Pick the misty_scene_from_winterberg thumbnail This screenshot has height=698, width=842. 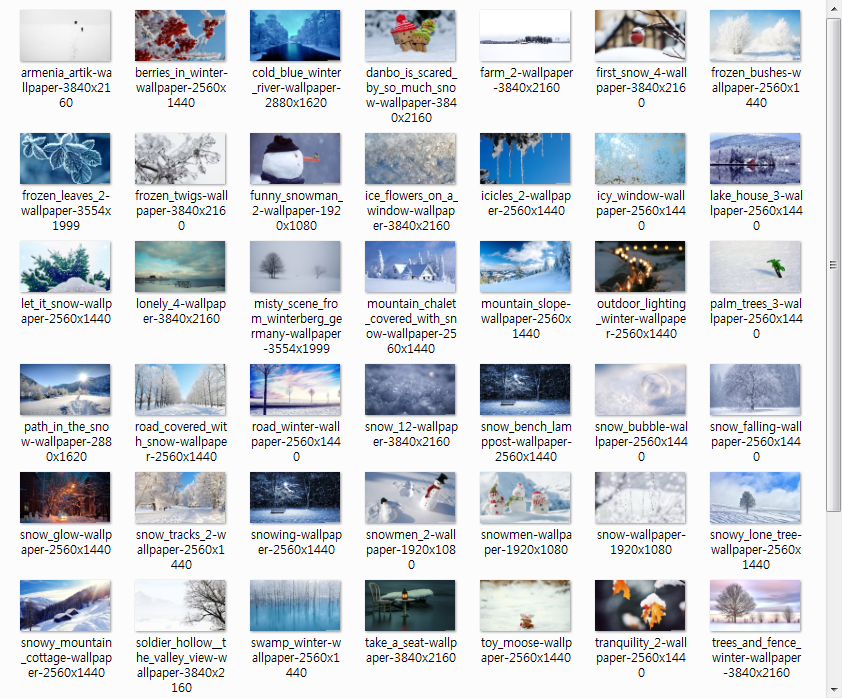(295, 266)
